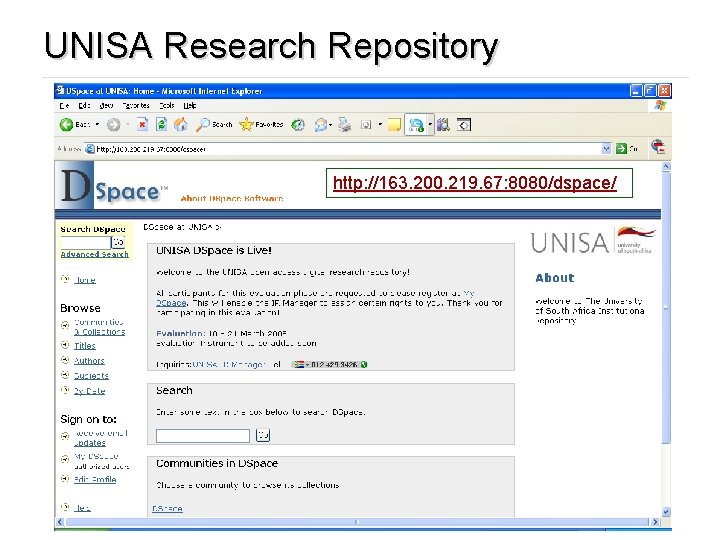Open the Favorites menu
720x540 pixels.
pyautogui.click(x=136, y=106)
